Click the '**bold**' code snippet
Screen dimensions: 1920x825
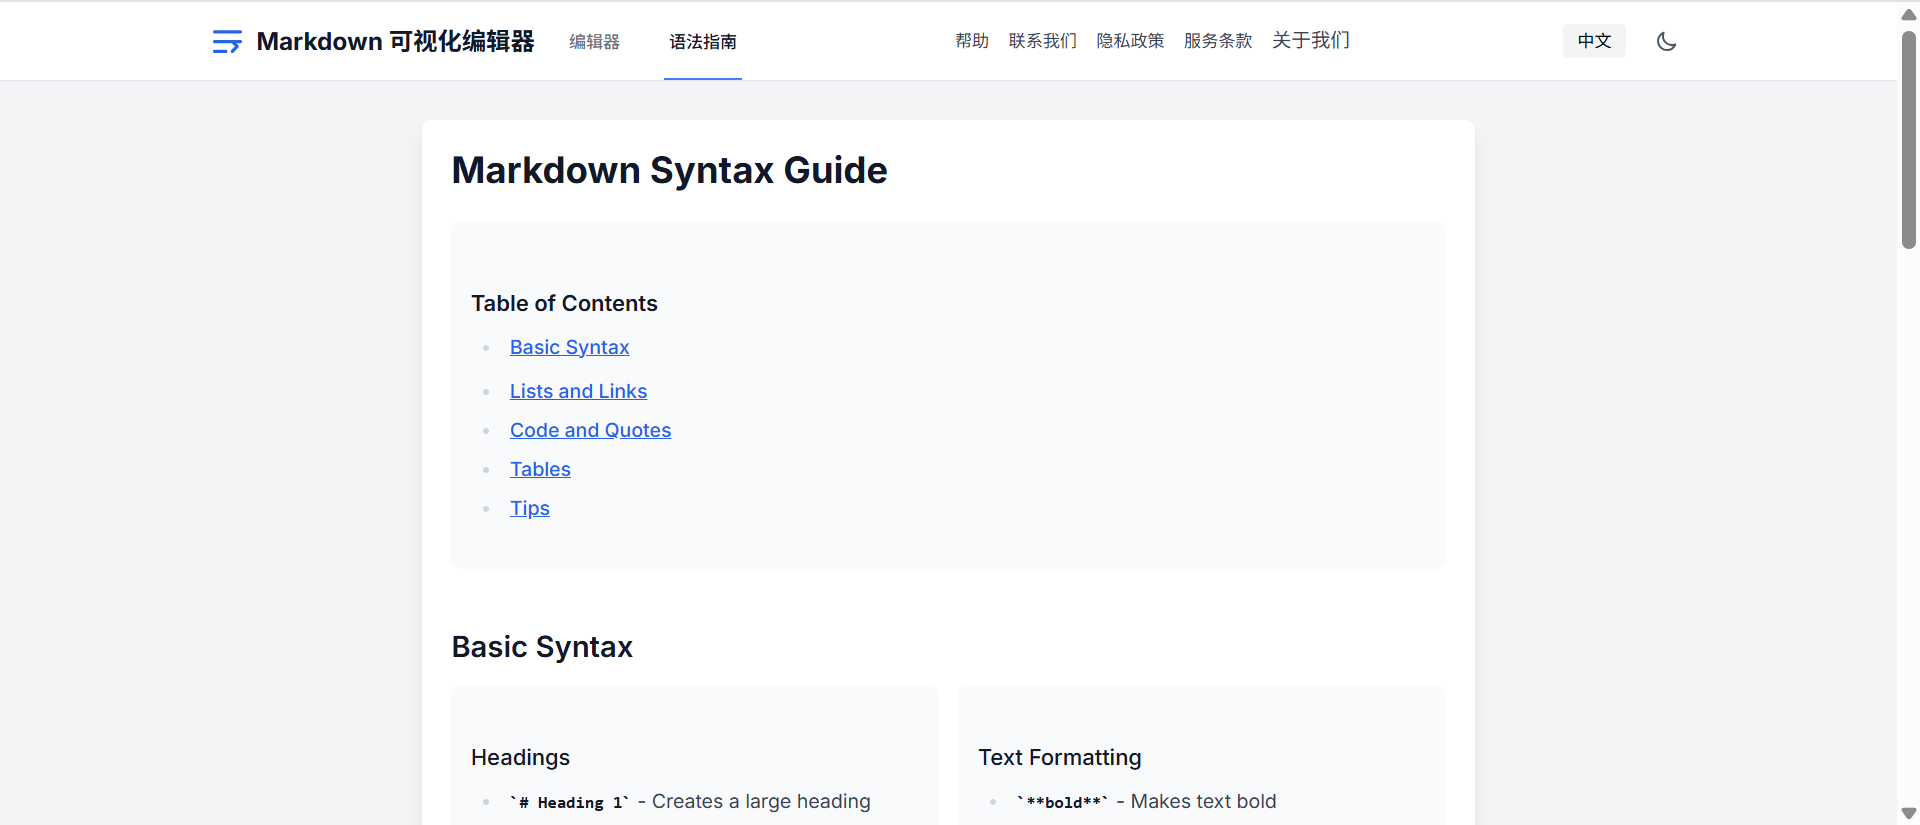pyautogui.click(x=1062, y=802)
